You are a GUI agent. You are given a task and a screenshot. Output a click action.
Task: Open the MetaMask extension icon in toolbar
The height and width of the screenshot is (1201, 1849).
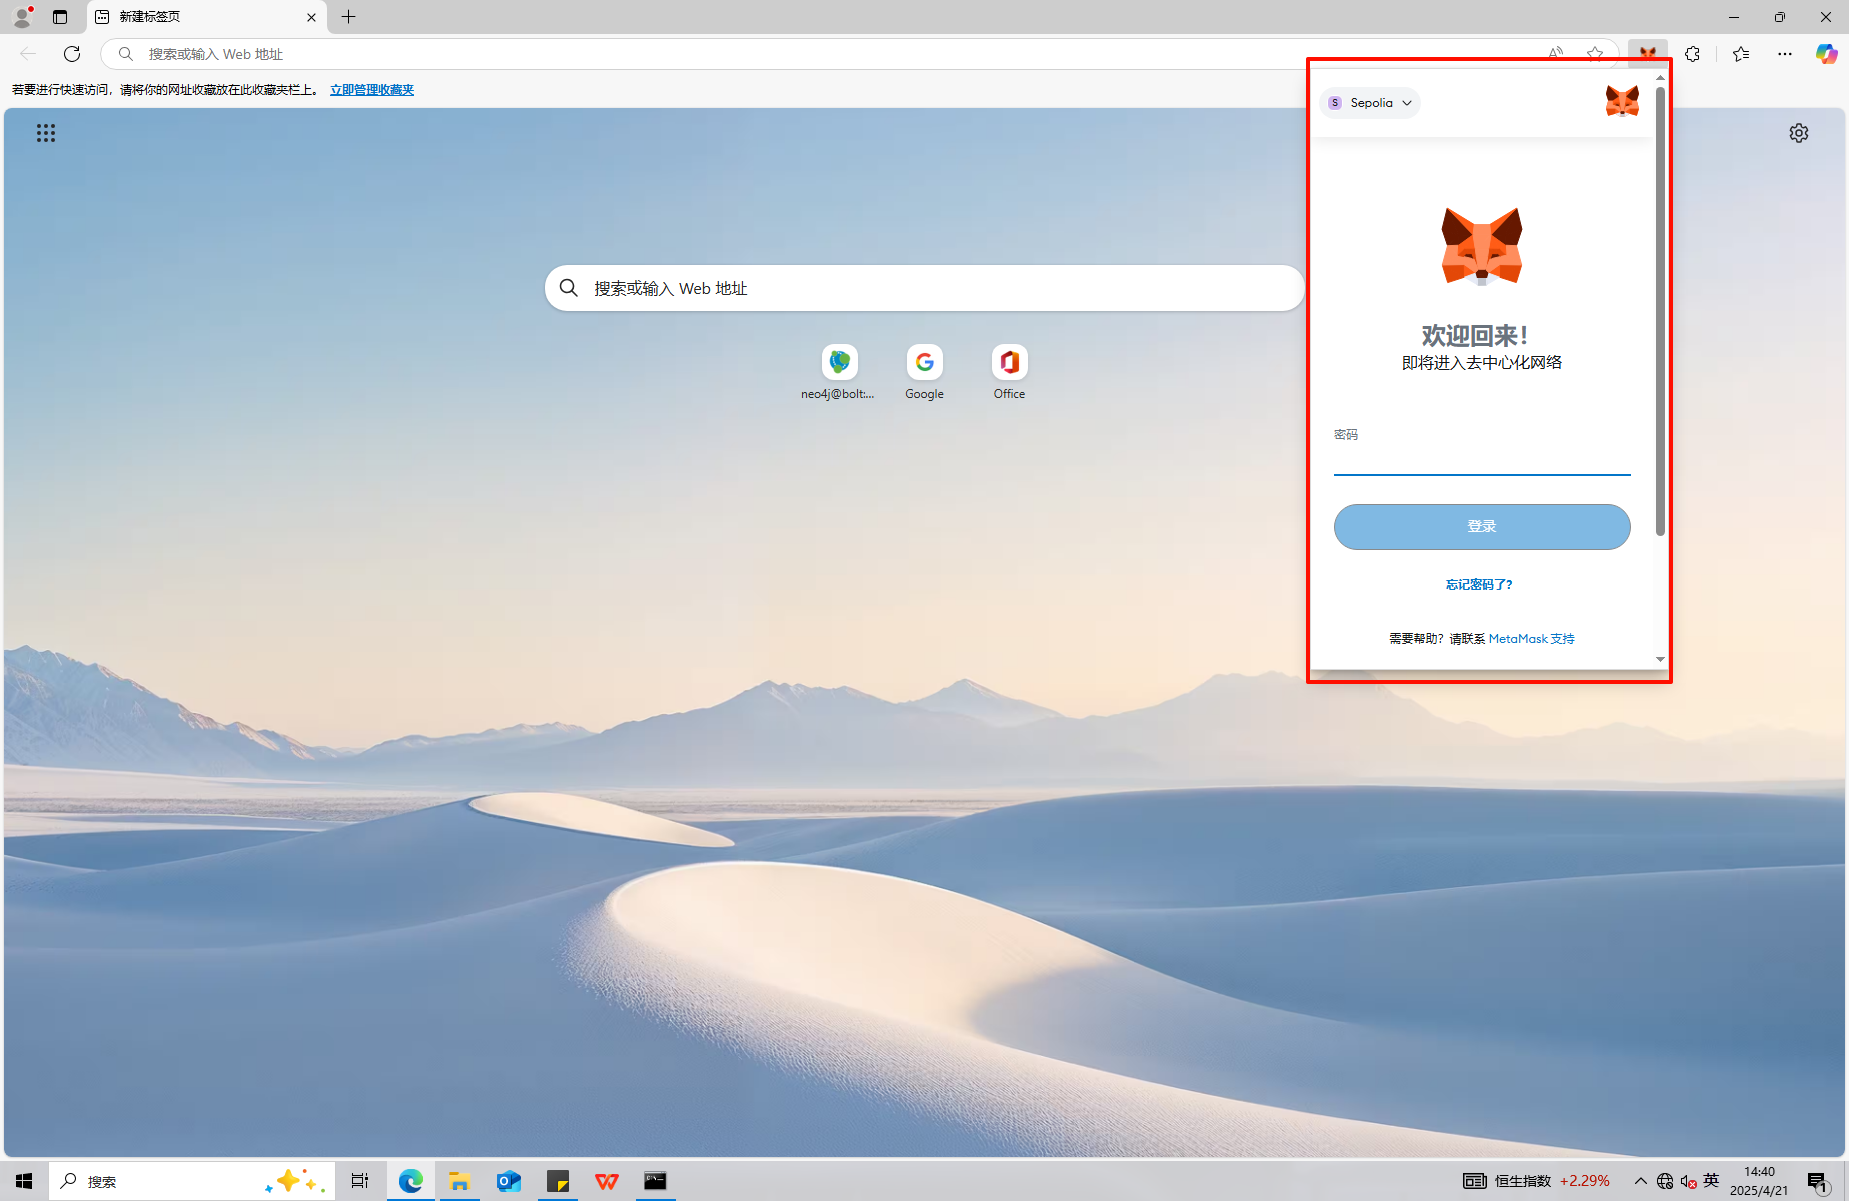pyautogui.click(x=1647, y=54)
